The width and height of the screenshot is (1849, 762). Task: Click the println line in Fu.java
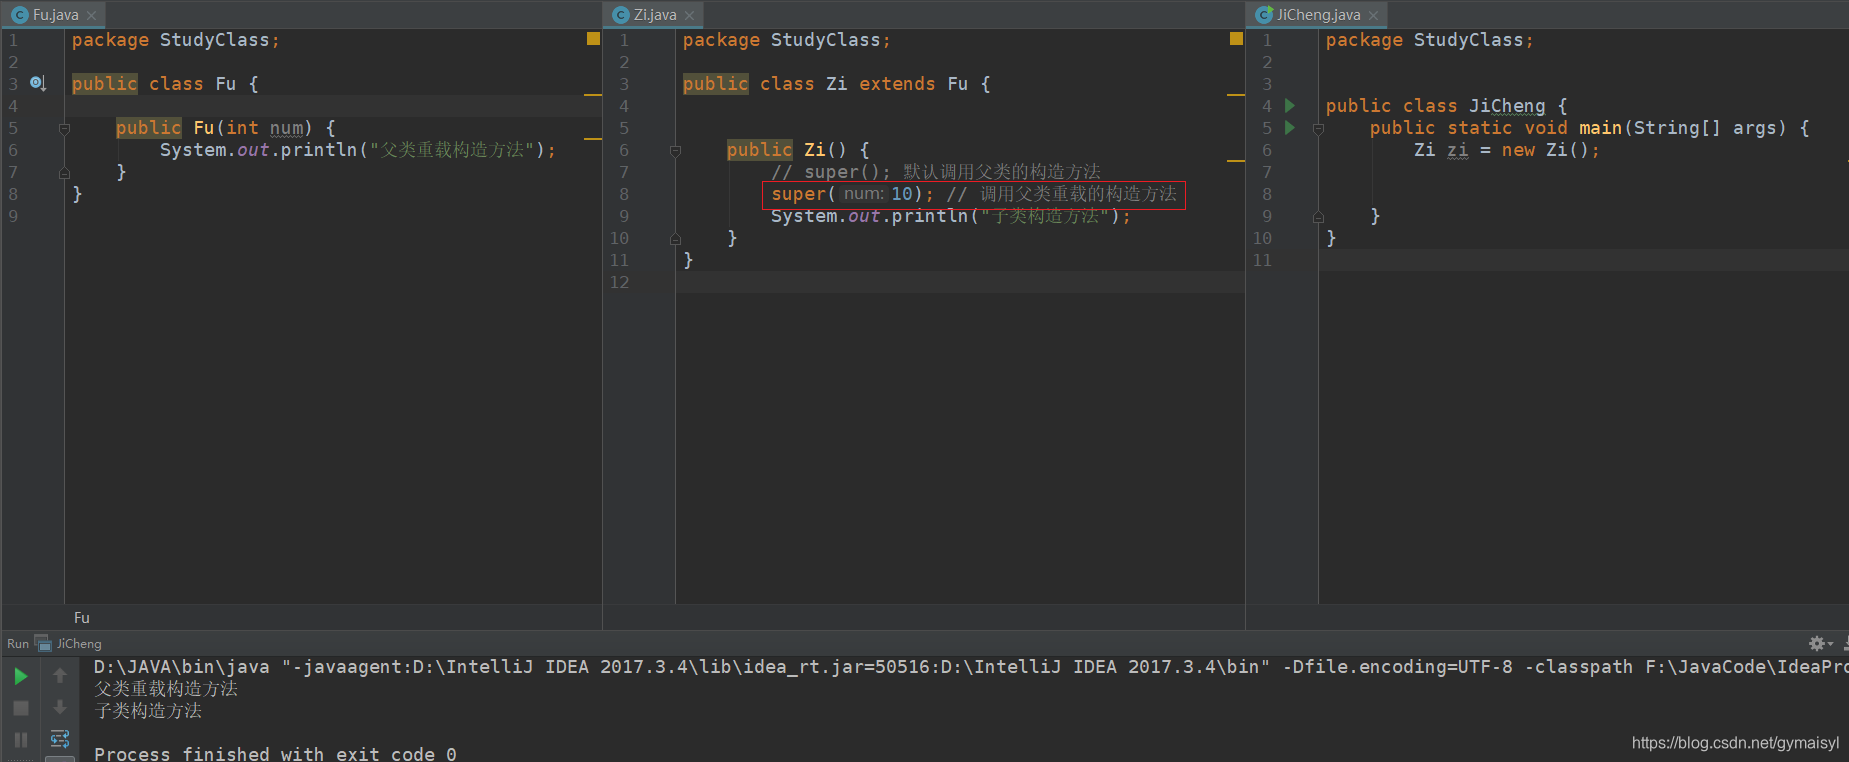click(x=357, y=149)
